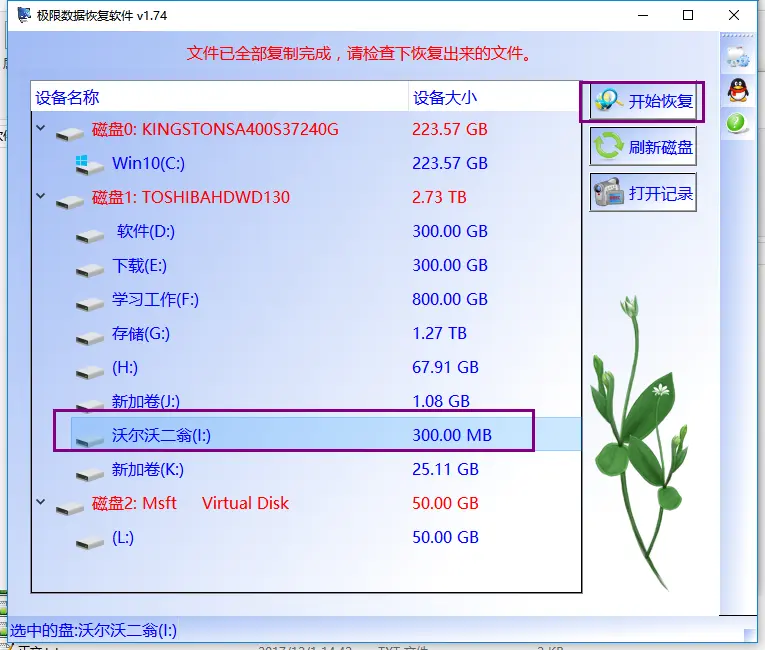Click the disk icon for 磁盘0
This screenshot has height=650, width=765.
[x=69, y=134]
